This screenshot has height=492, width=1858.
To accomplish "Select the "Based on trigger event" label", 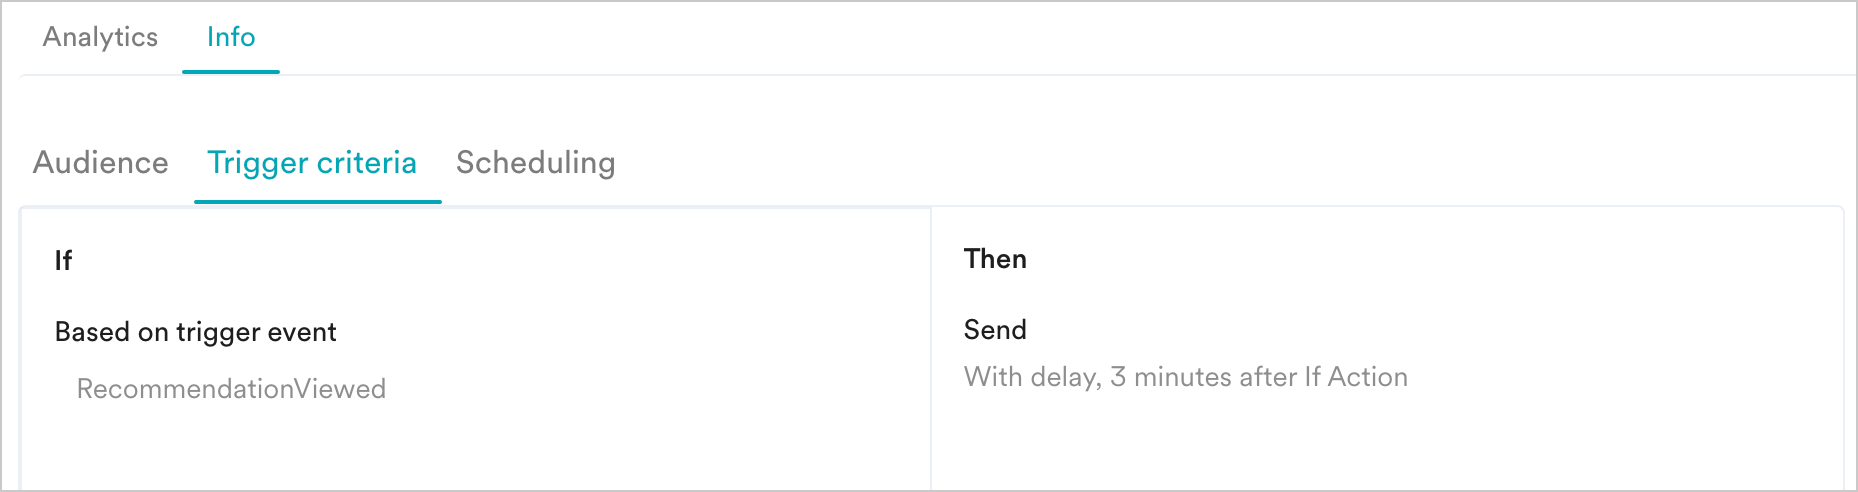I will coord(195,332).
